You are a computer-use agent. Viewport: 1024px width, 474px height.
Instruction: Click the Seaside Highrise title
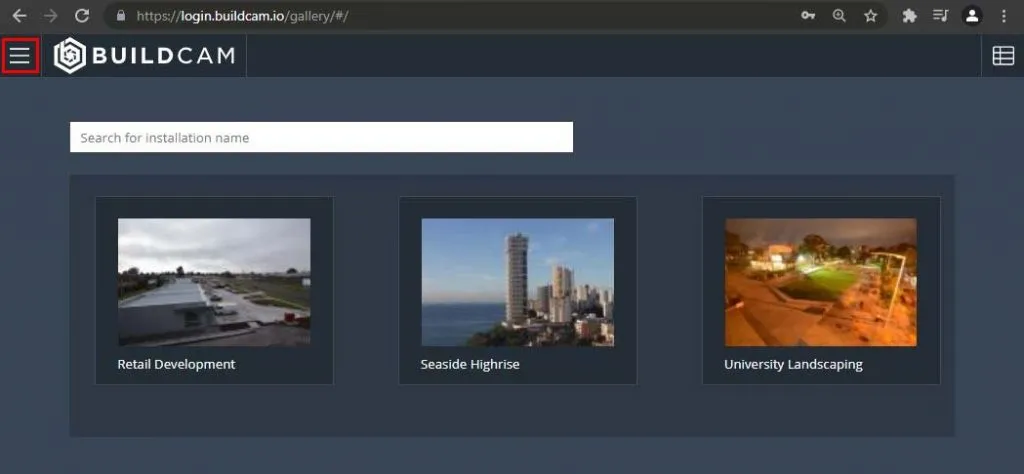click(x=470, y=364)
